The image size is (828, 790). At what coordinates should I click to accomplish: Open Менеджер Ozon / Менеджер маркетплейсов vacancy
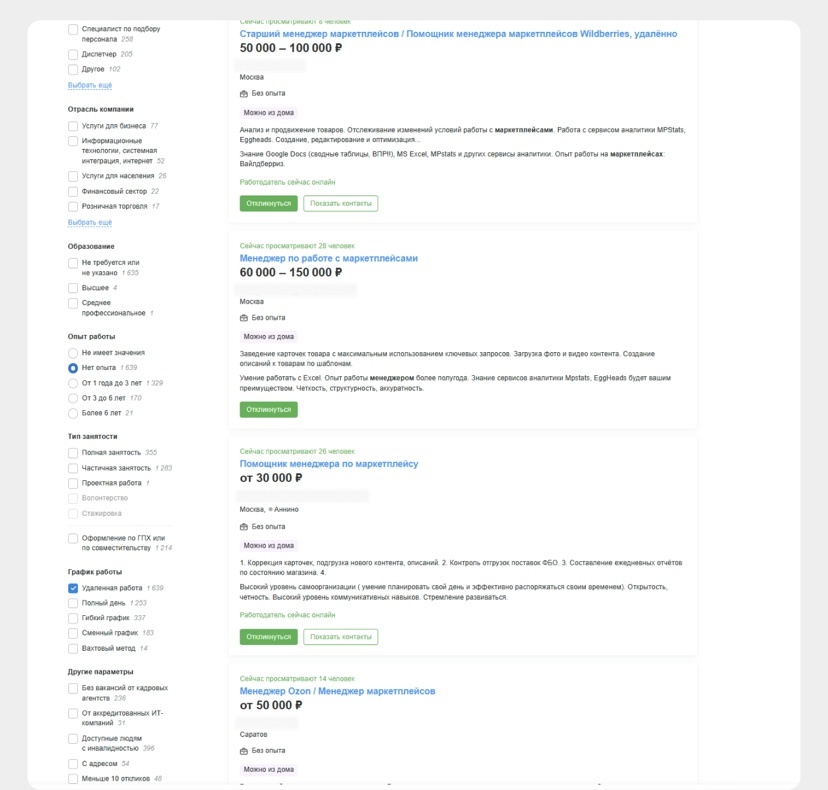(x=337, y=691)
